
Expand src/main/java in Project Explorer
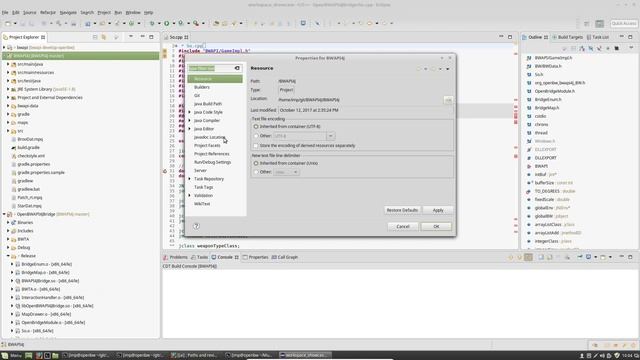[8, 64]
